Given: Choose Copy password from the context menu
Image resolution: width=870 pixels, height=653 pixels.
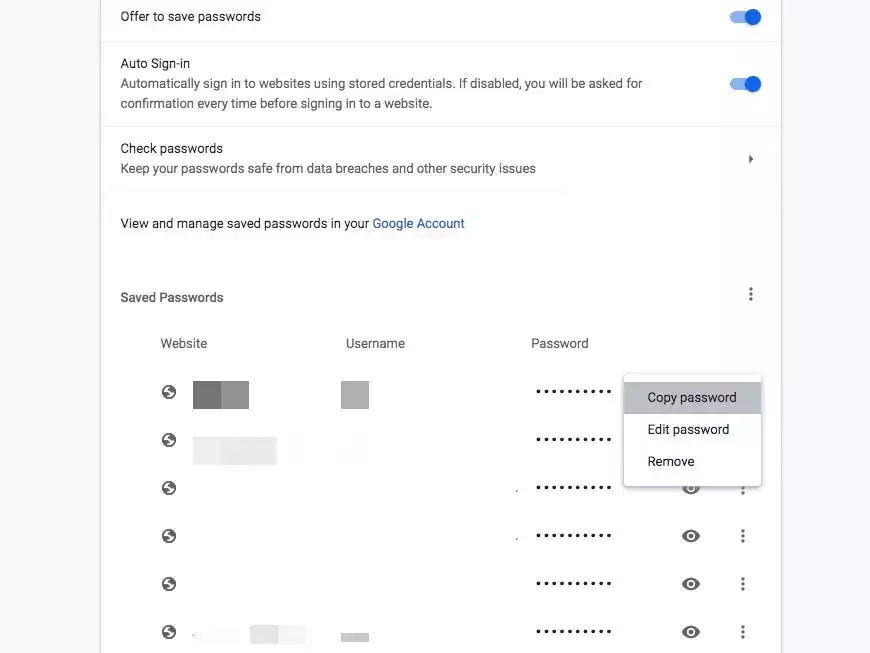Looking at the screenshot, I should (x=691, y=398).
